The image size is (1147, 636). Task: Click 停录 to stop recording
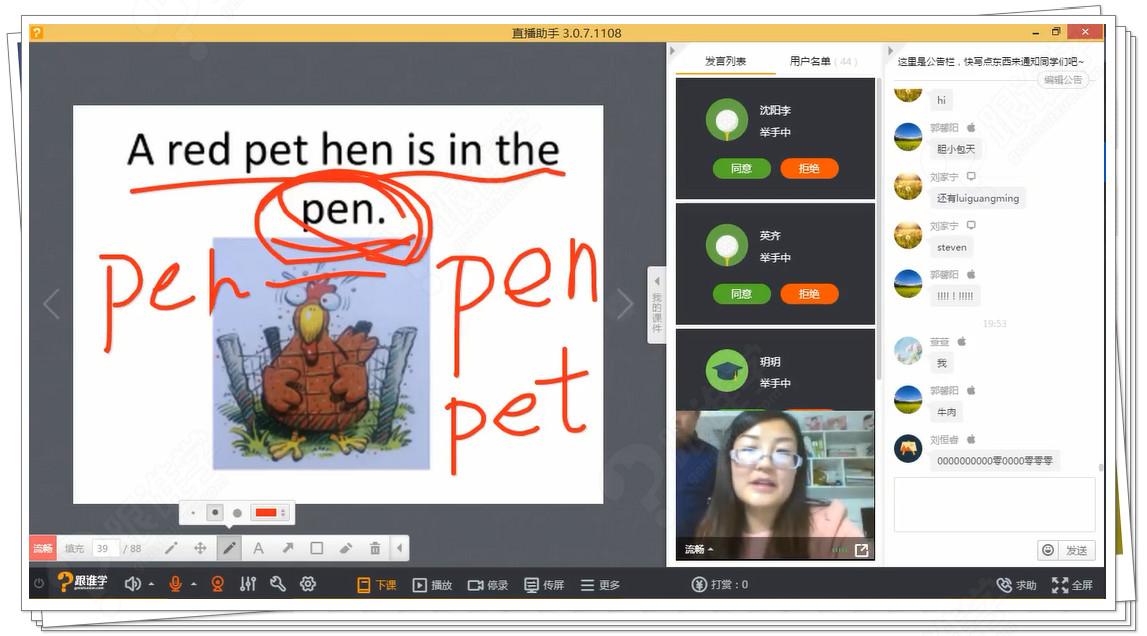tap(488, 585)
